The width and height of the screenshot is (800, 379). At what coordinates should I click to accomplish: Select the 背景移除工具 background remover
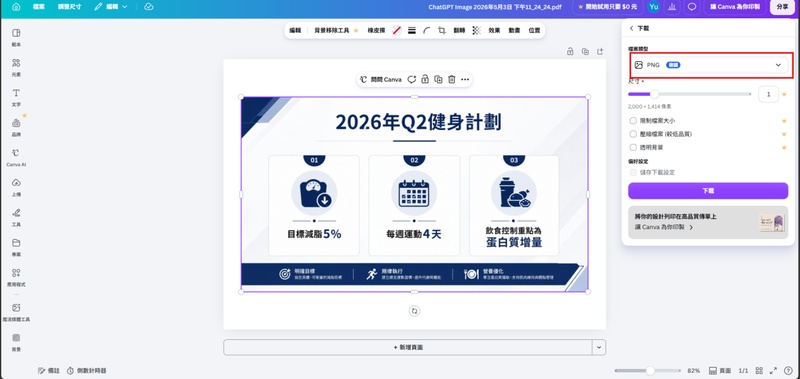[335, 31]
